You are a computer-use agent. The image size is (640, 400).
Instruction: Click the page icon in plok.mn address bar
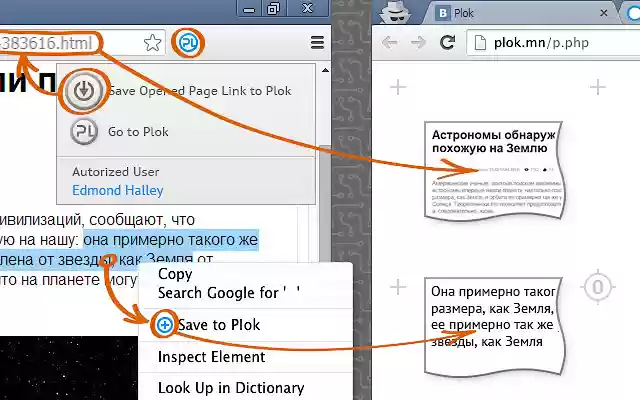[x=480, y=42]
